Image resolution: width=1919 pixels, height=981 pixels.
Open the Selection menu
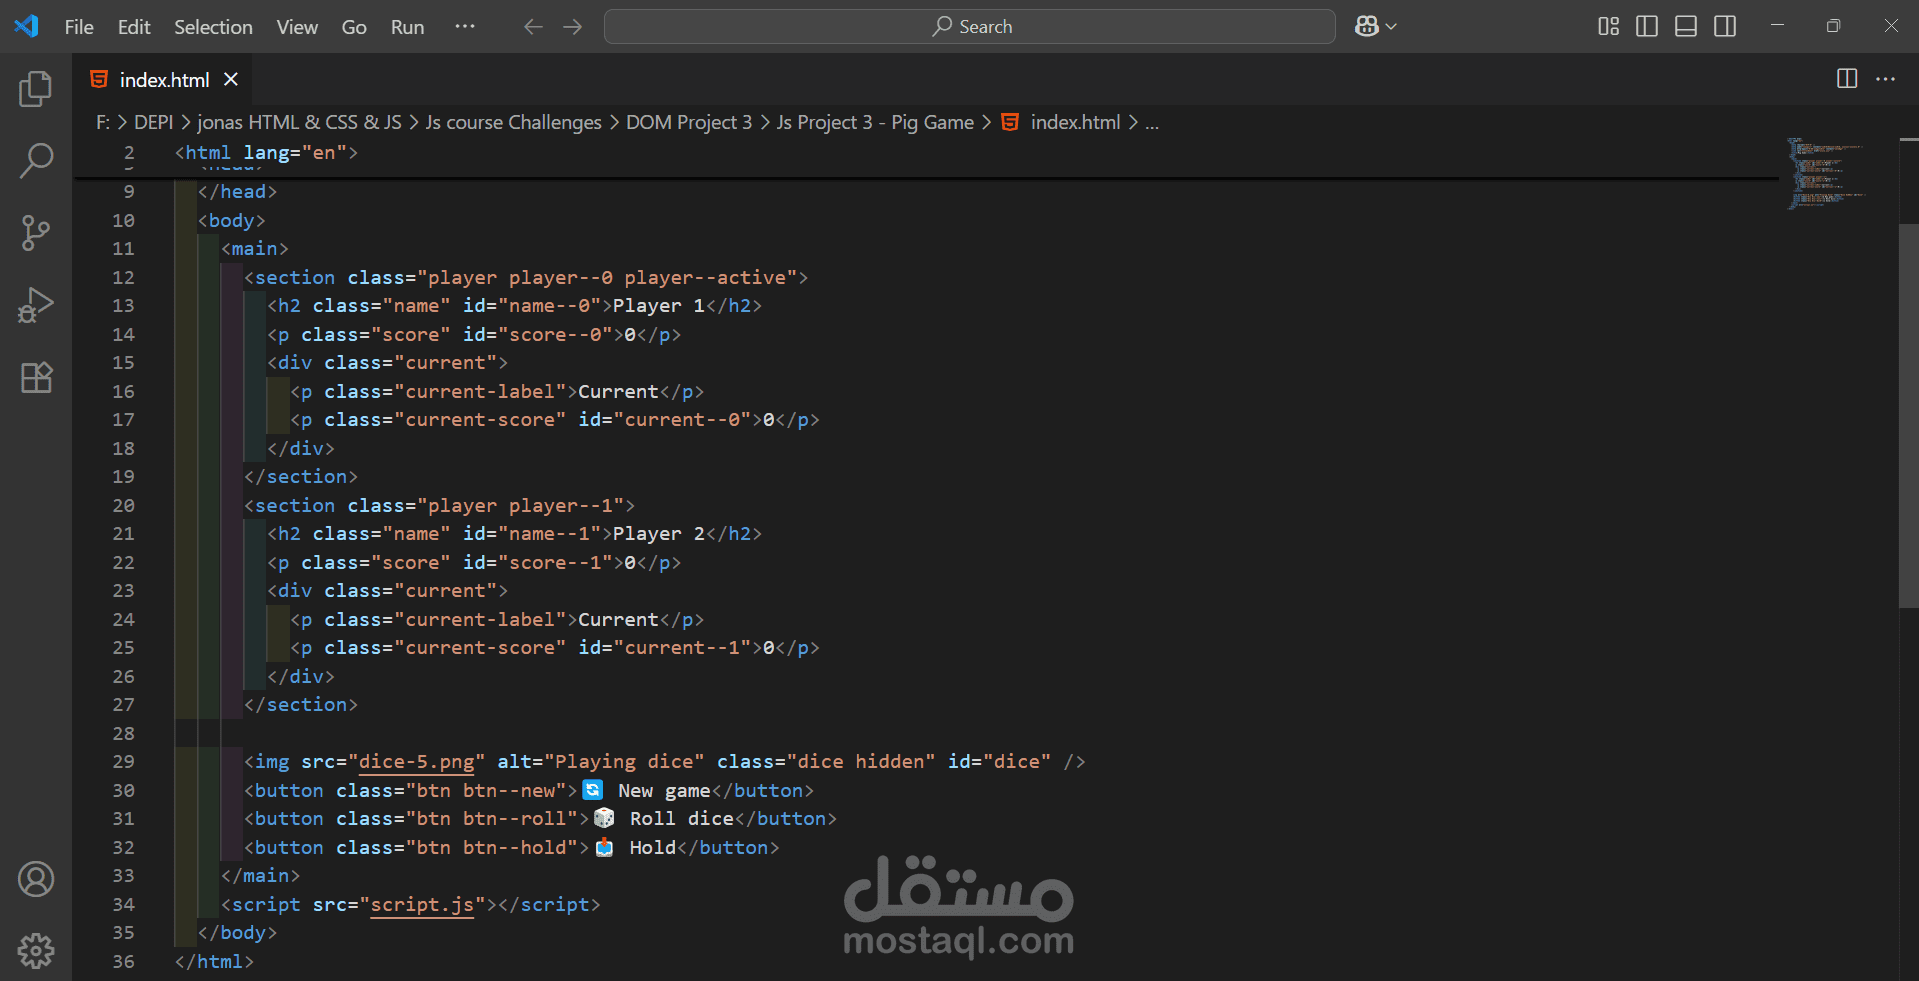213,27
